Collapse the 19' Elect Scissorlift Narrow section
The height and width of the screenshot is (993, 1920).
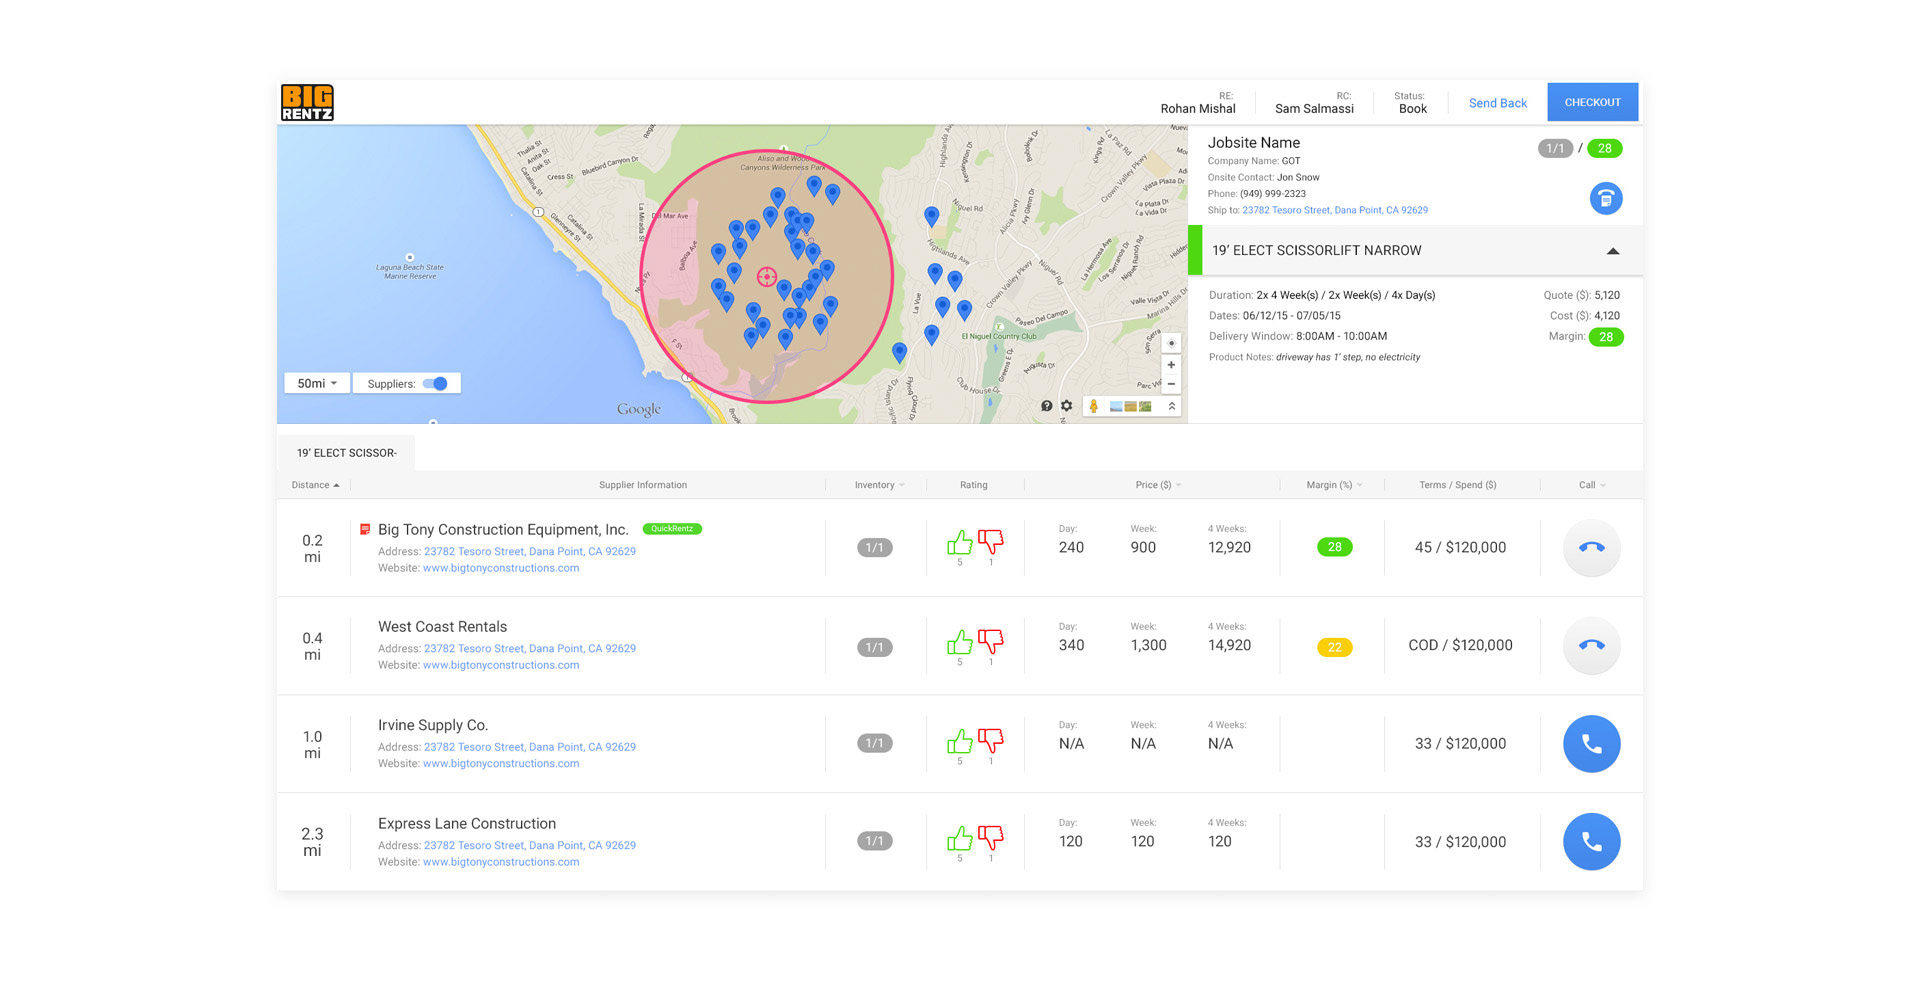pos(1613,251)
